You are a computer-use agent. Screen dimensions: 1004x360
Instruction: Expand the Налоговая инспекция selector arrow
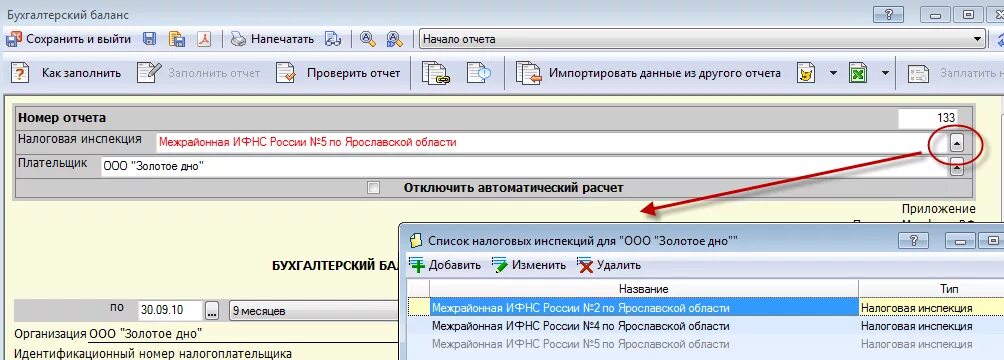tap(957, 144)
